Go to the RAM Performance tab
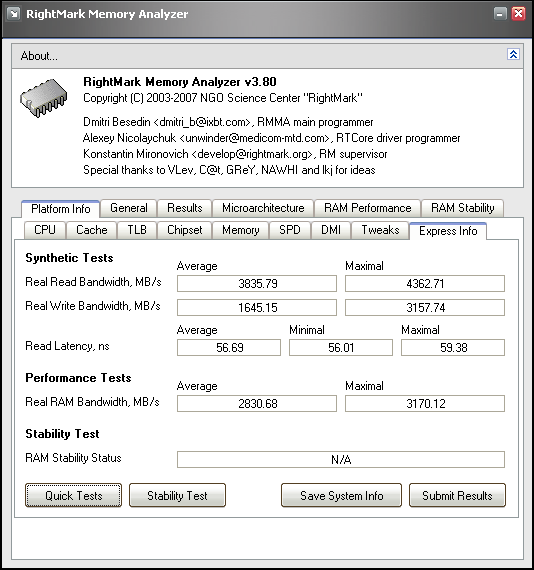534x570 pixels. tap(368, 208)
